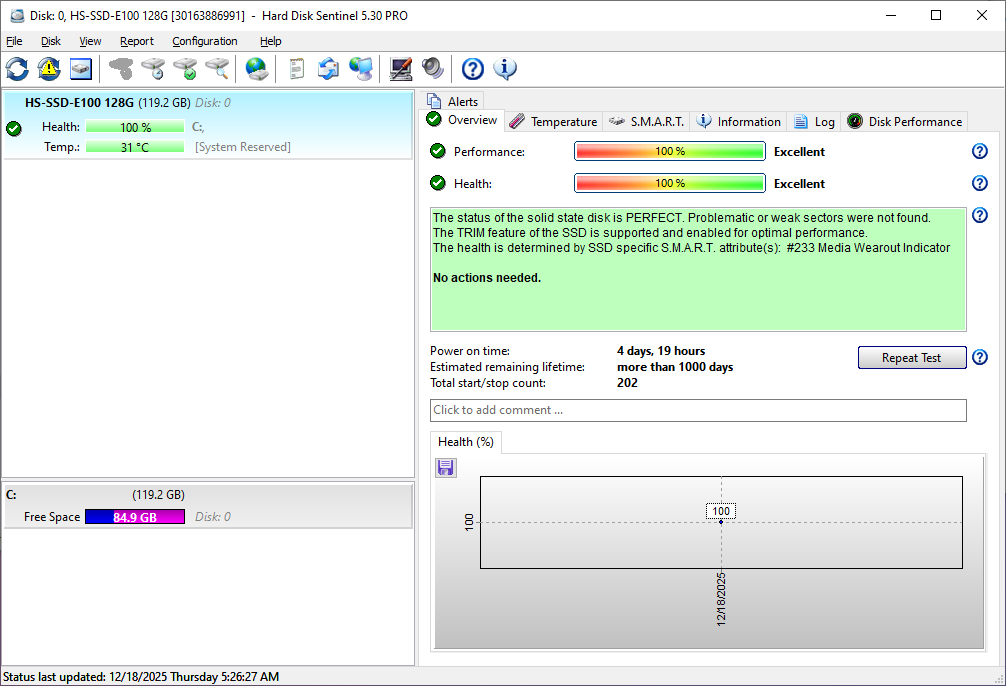This screenshot has height=686, width=1006.
Task: Open the Configuration menu
Action: [x=205, y=41]
